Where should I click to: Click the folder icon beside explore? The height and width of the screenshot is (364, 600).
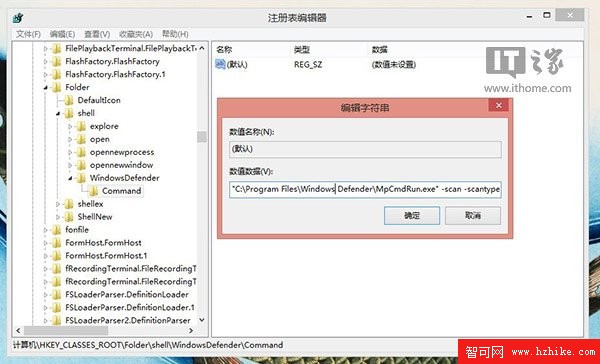(81, 126)
